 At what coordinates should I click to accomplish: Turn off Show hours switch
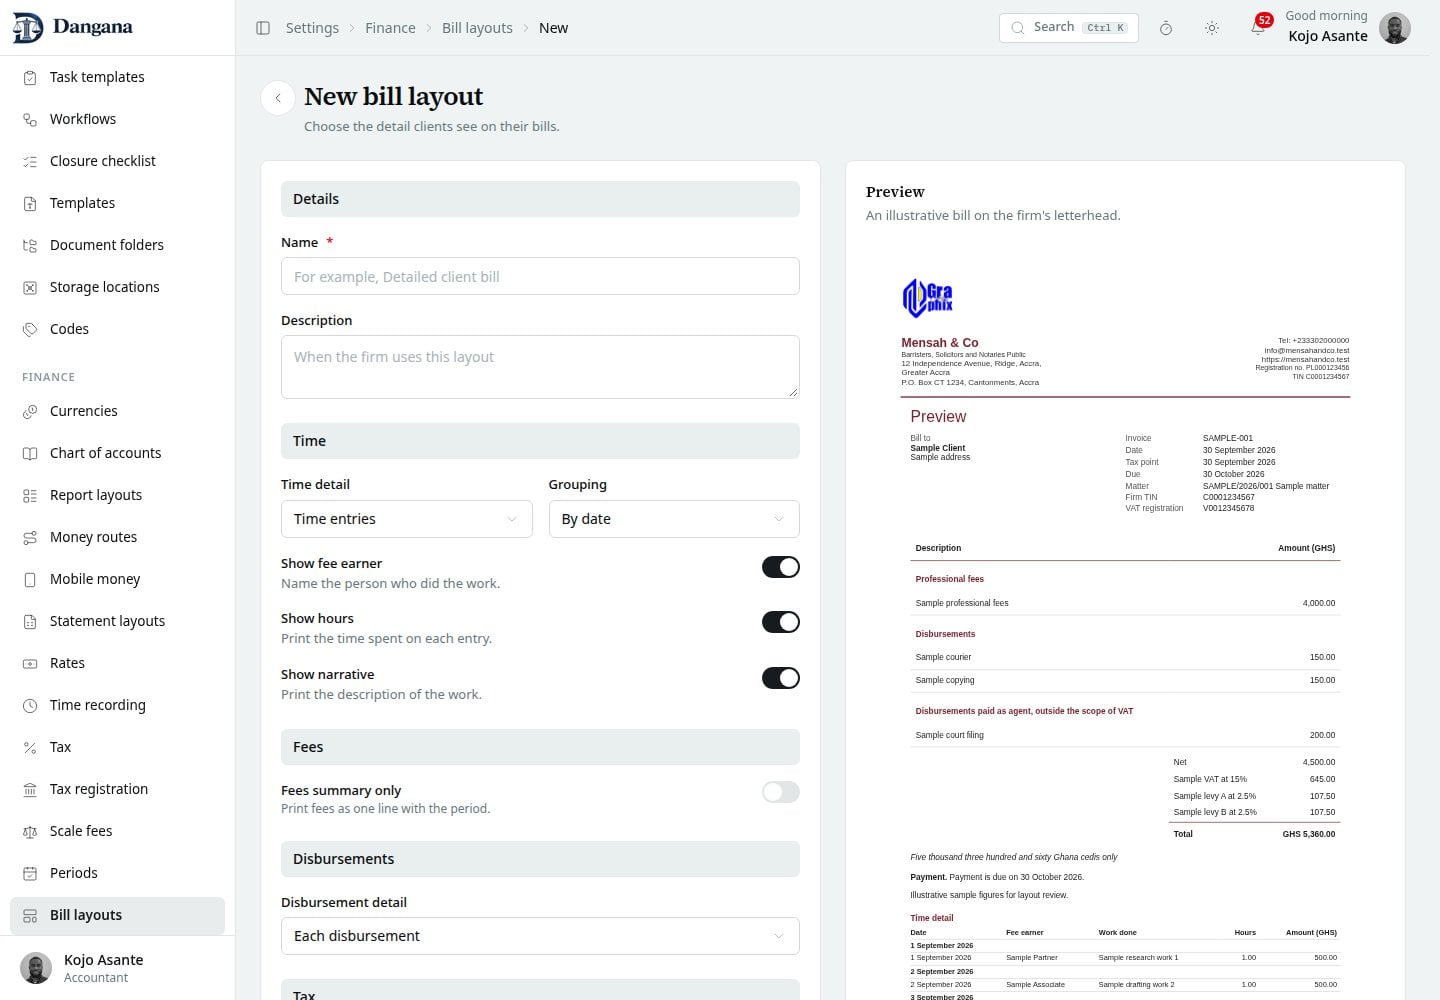(781, 622)
